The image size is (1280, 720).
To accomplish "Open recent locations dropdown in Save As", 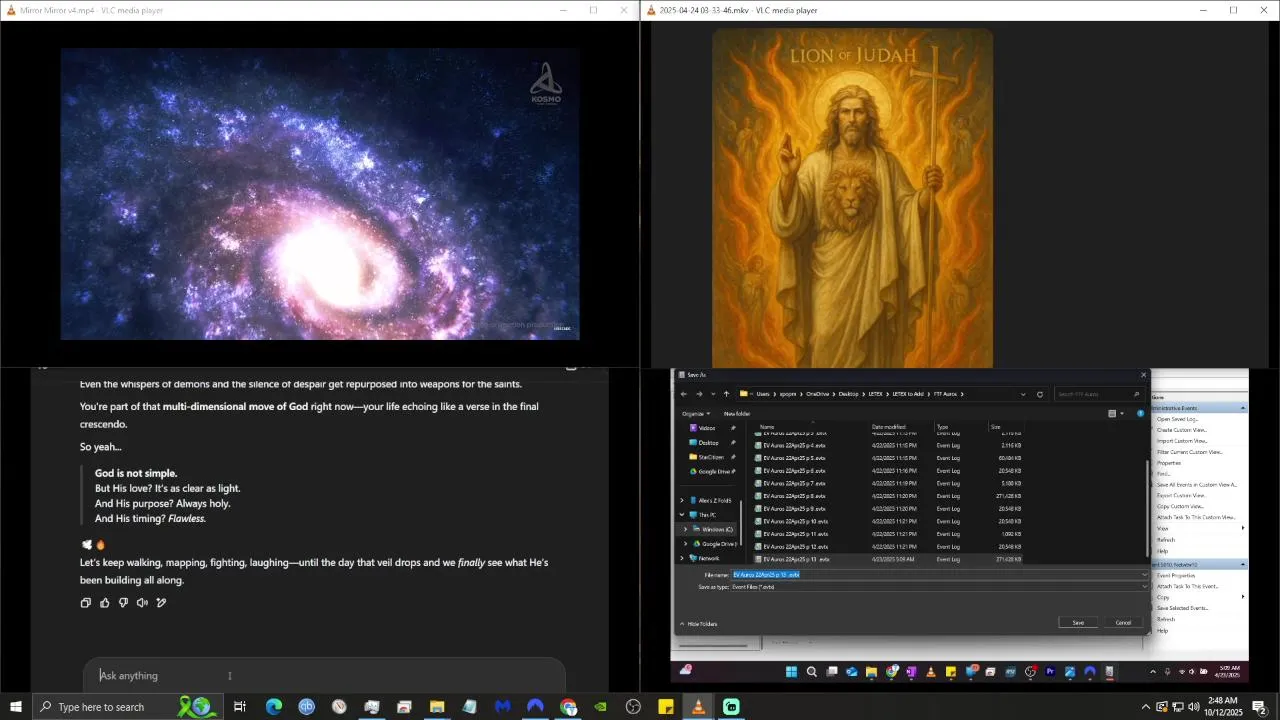I will click(x=712, y=394).
